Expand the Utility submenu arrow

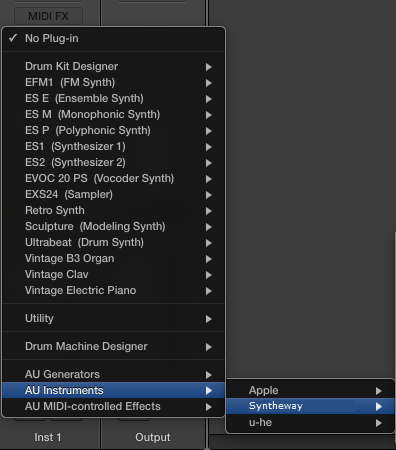tap(209, 319)
